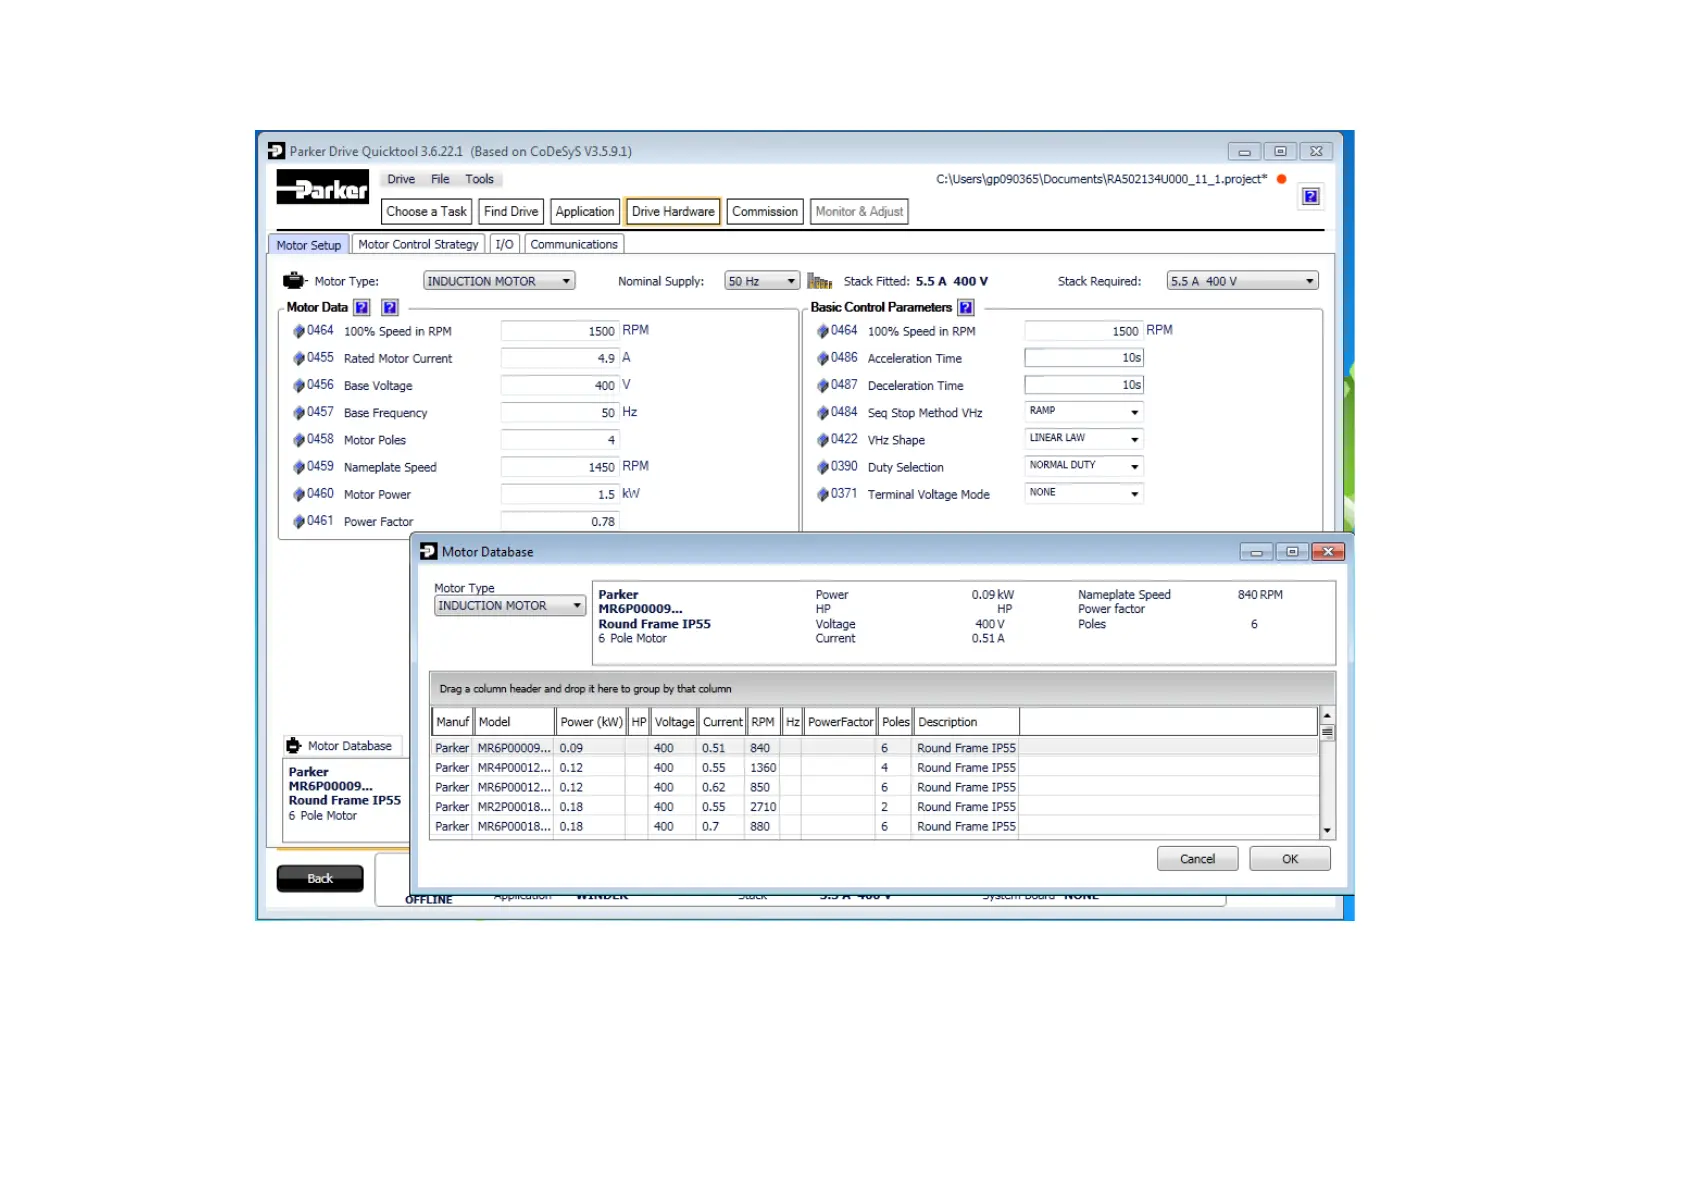Sort table by Power (kW) column header
1684x1191 pixels.
click(x=591, y=722)
